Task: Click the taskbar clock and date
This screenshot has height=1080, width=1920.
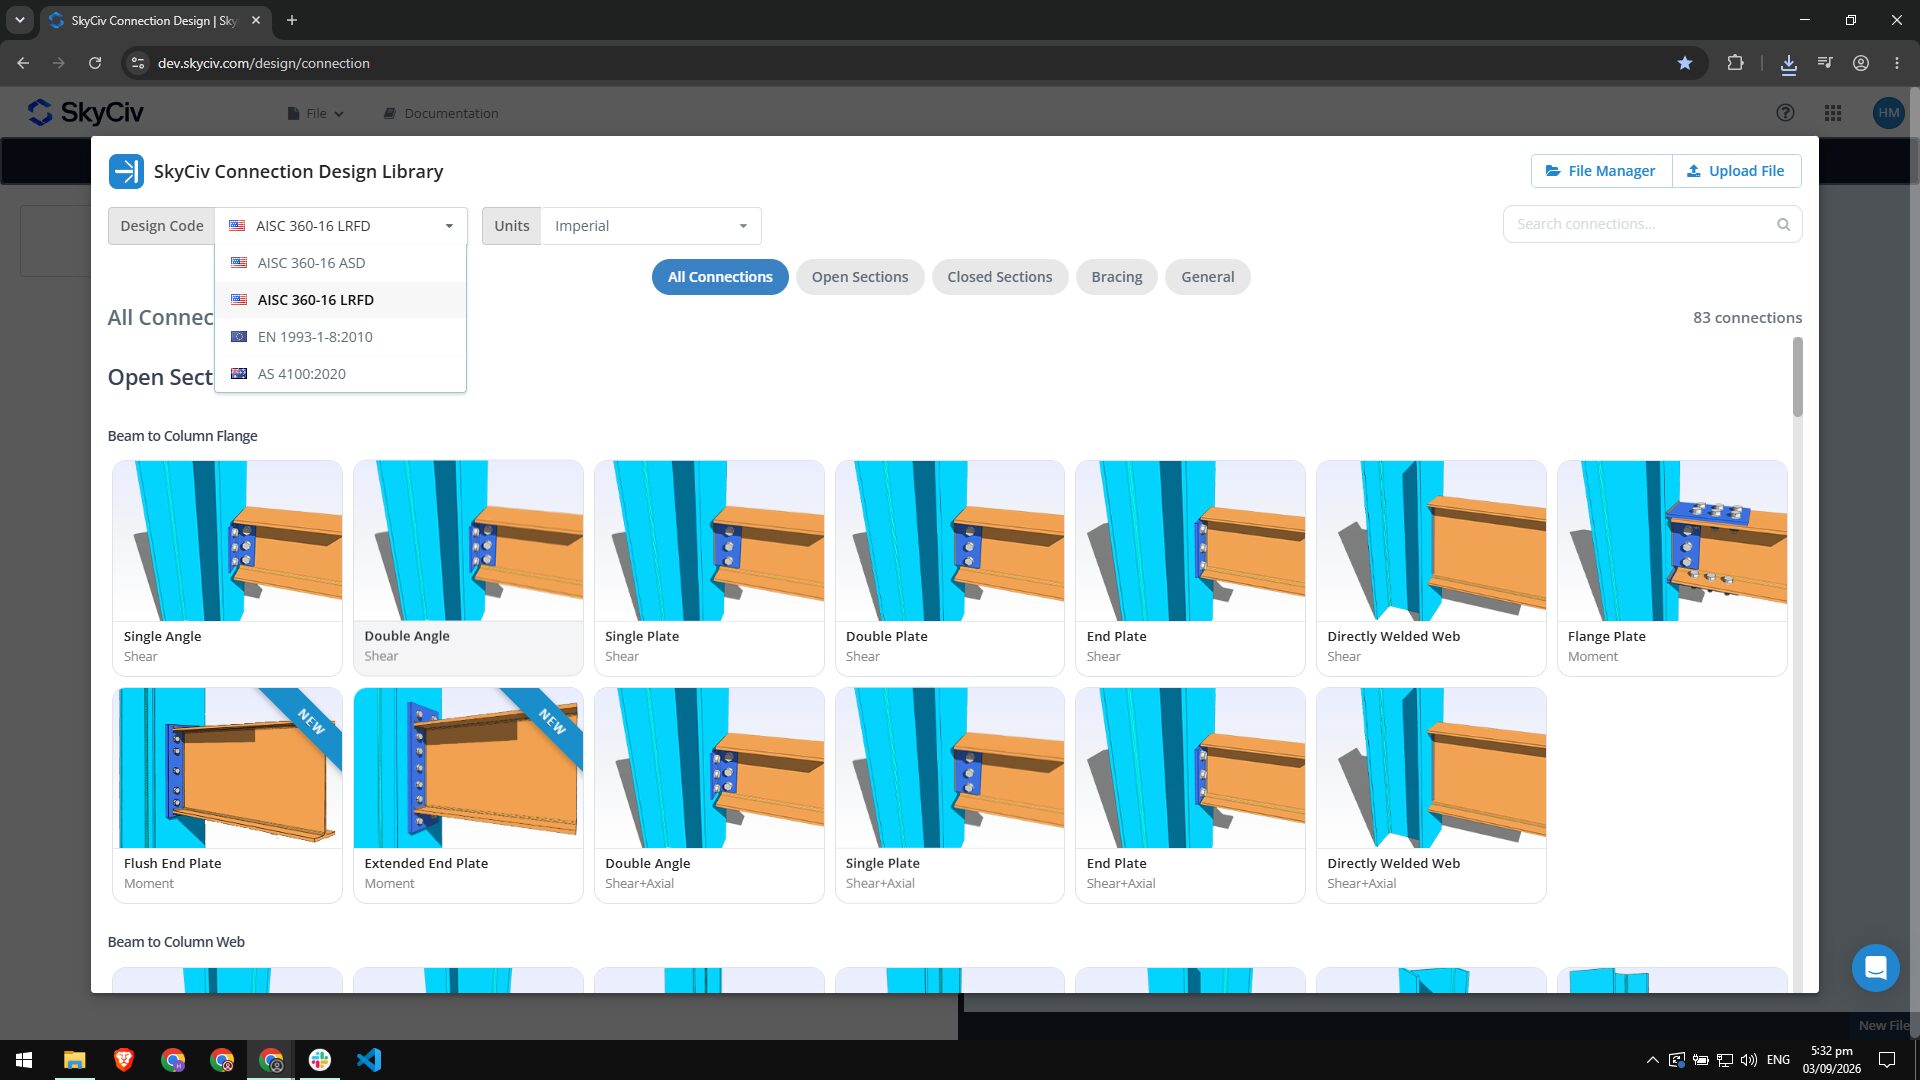Action: pos(1831,1060)
